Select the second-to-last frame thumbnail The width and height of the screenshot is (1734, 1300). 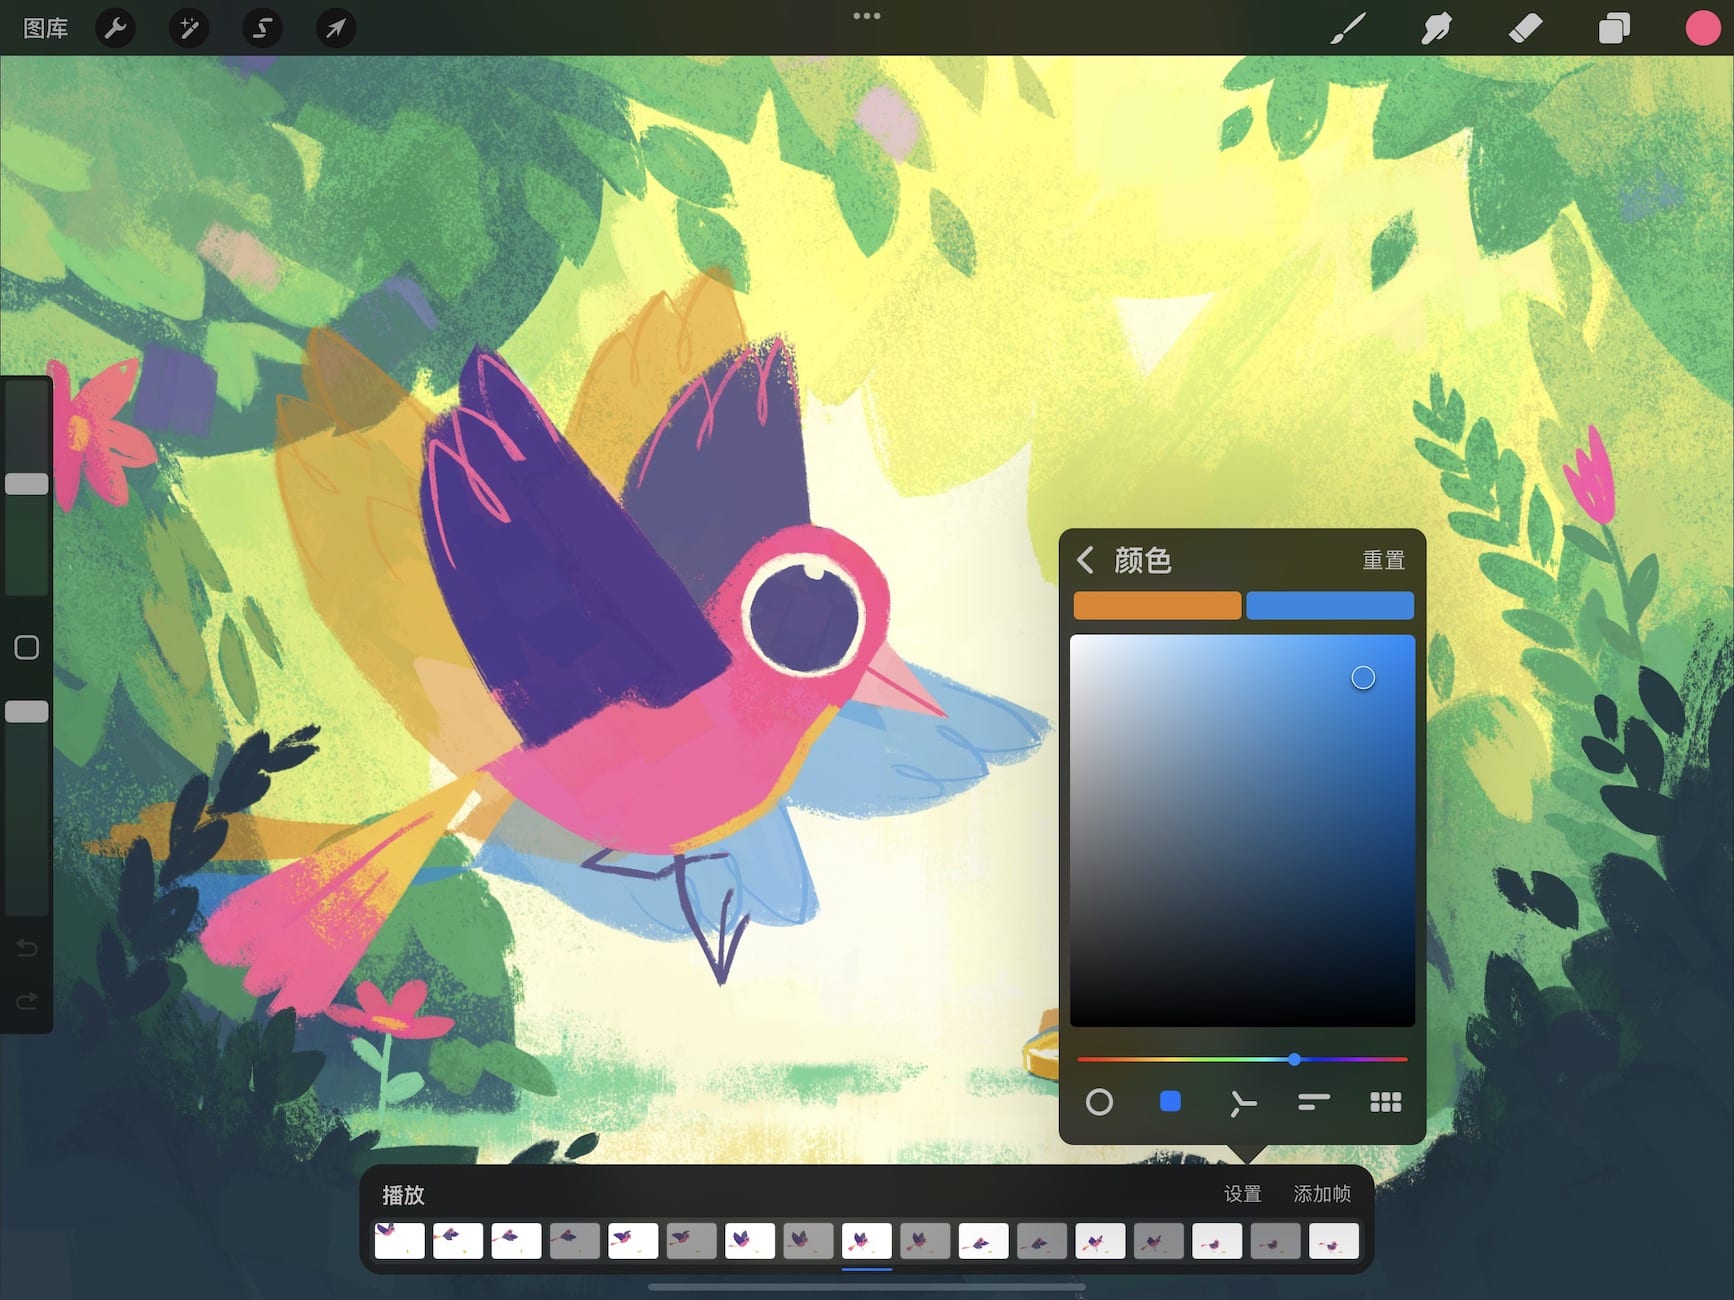[1275, 1241]
